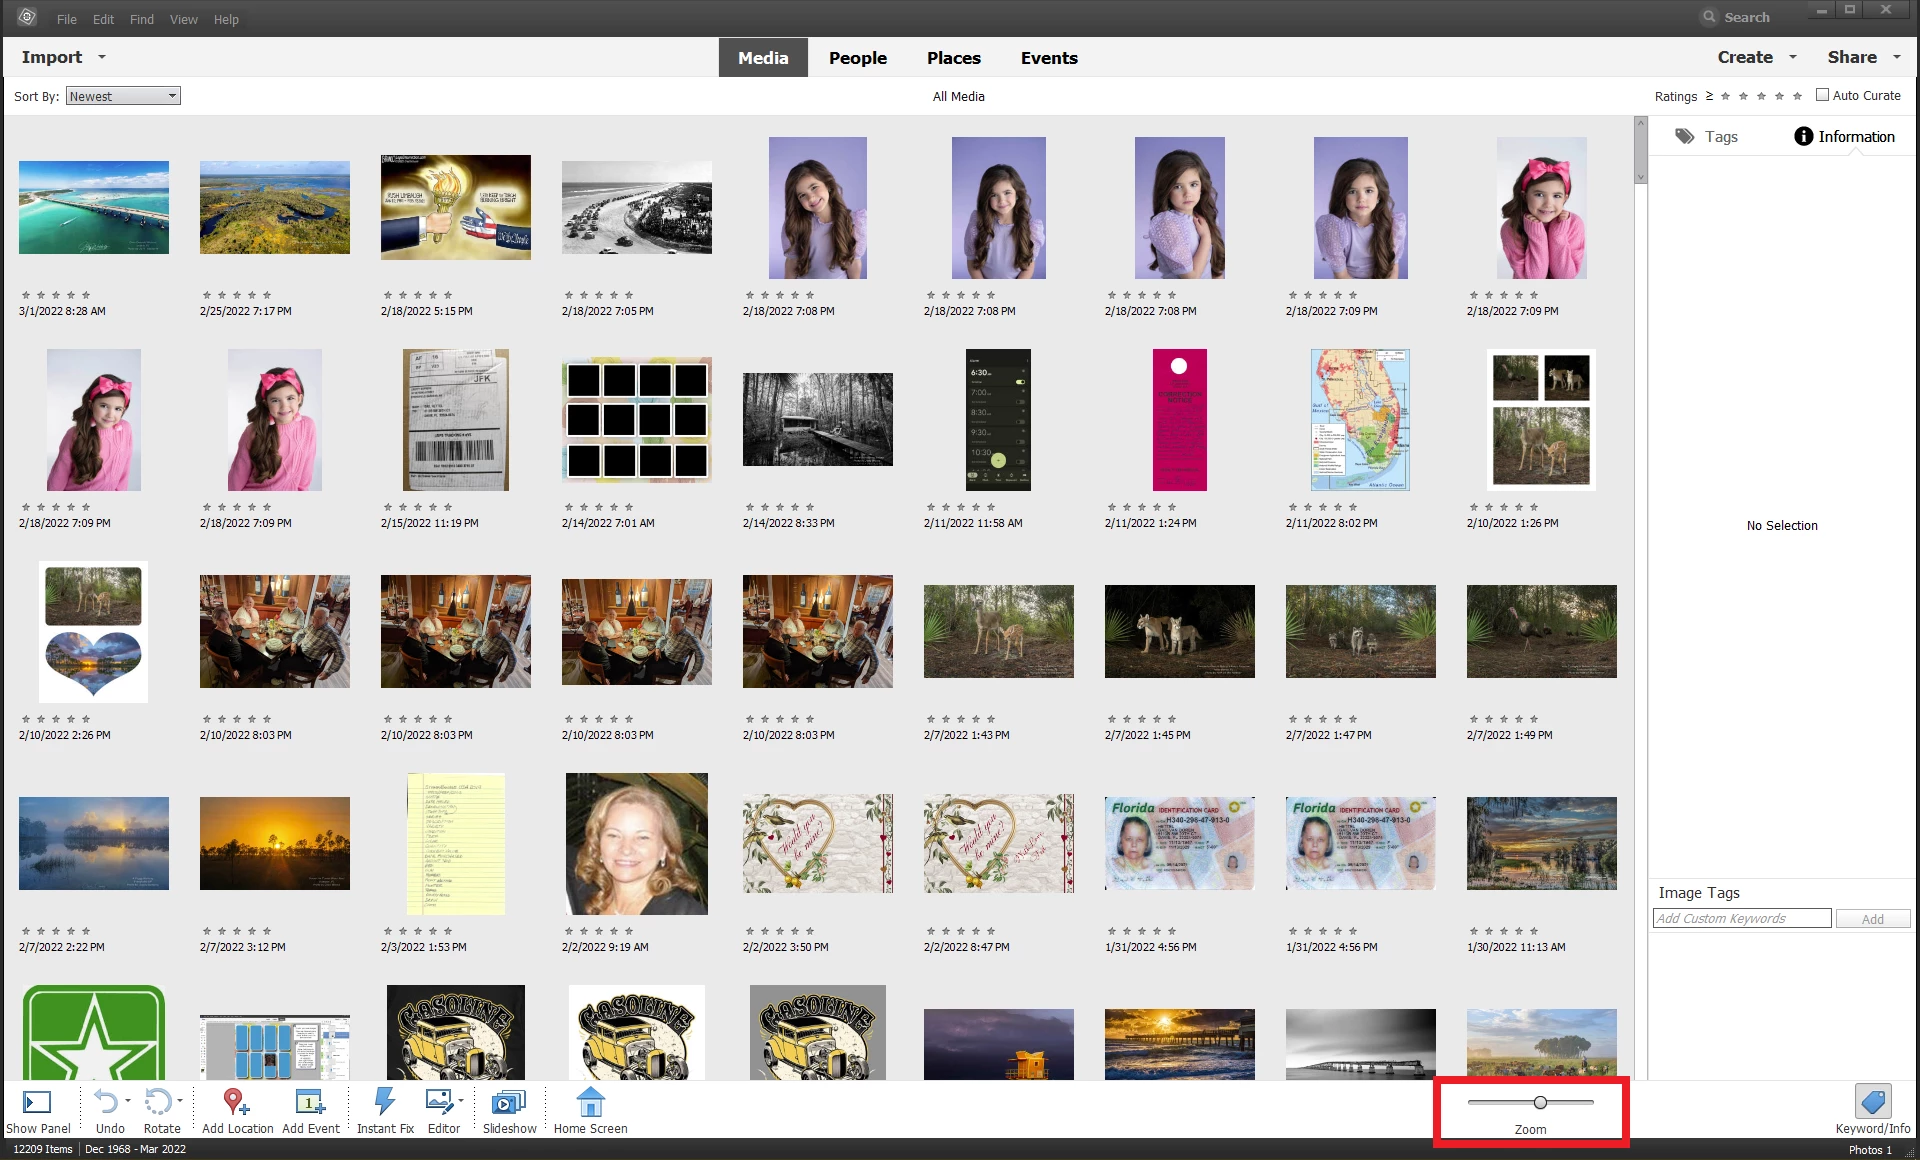The image size is (1920, 1160).
Task: Click the Add keyword button
Action: (1872, 918)
